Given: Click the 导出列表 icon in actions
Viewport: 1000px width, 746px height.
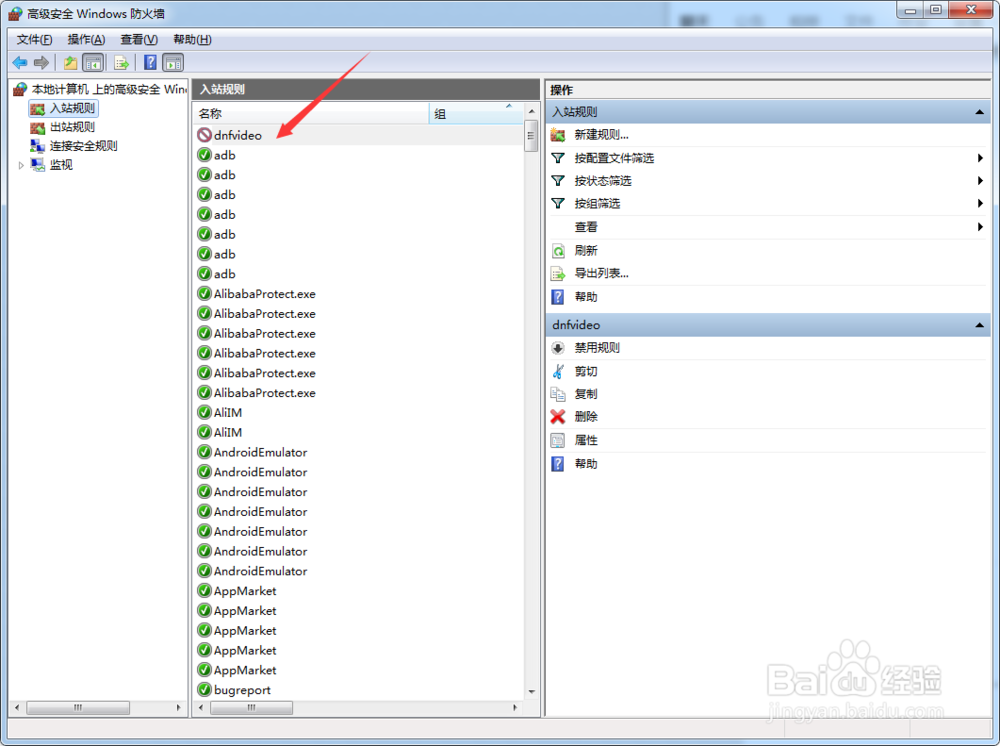Looking at the screenshot, I should click(x=558, y=274).
